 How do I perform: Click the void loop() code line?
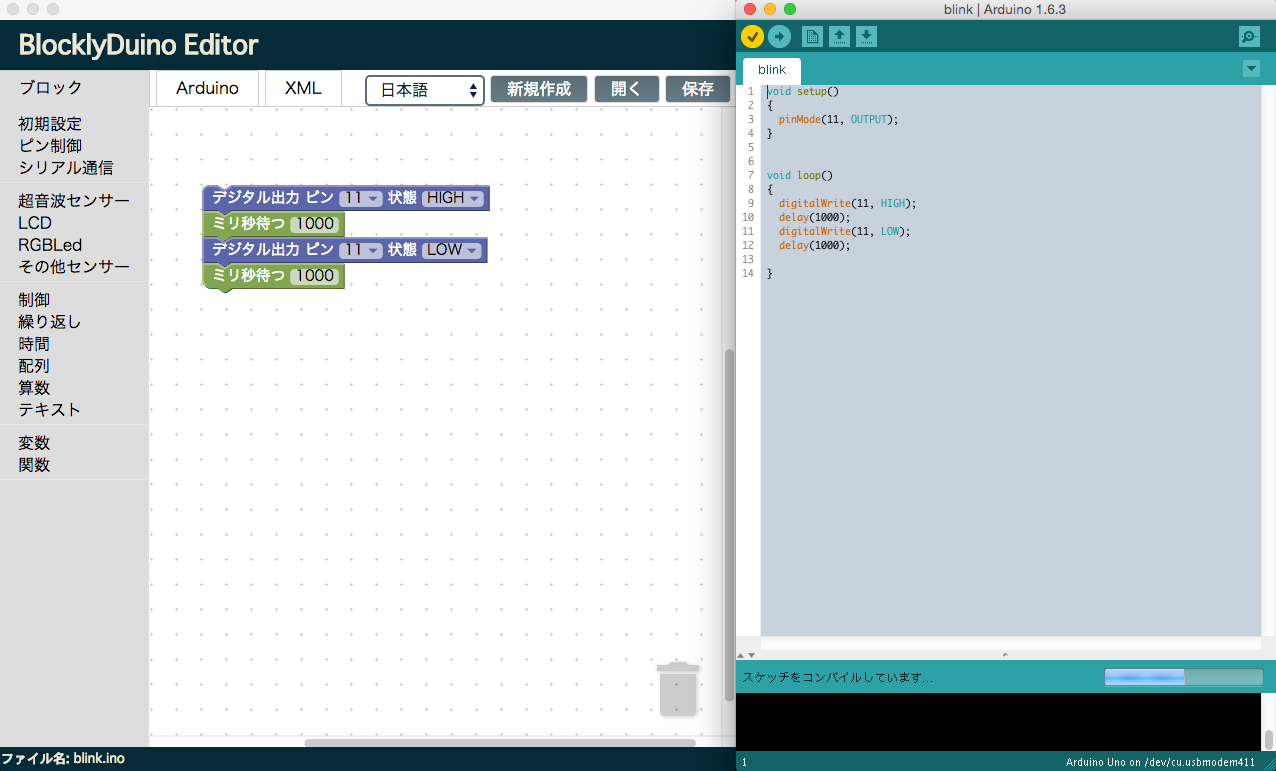800,175
